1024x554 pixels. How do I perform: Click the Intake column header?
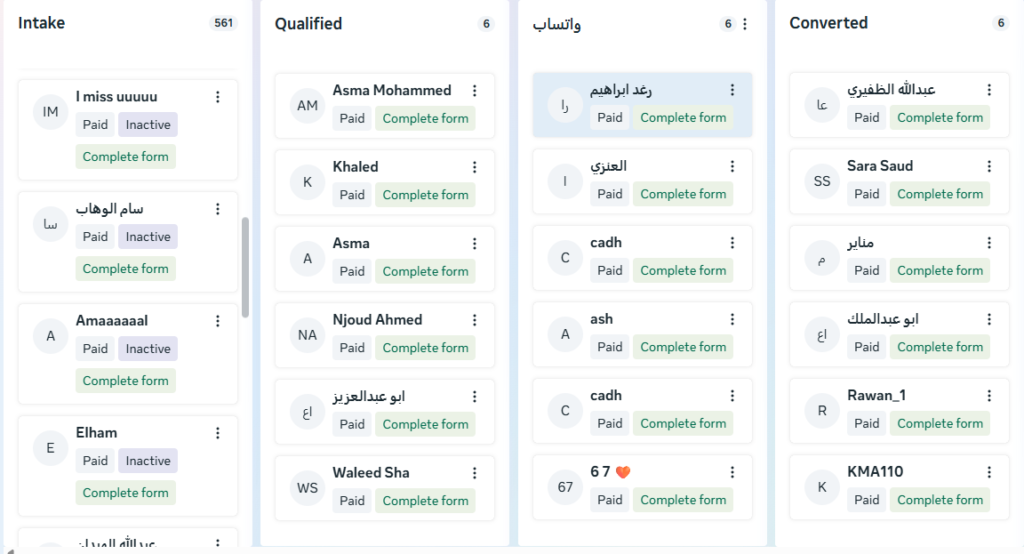(x=42, y=23)
